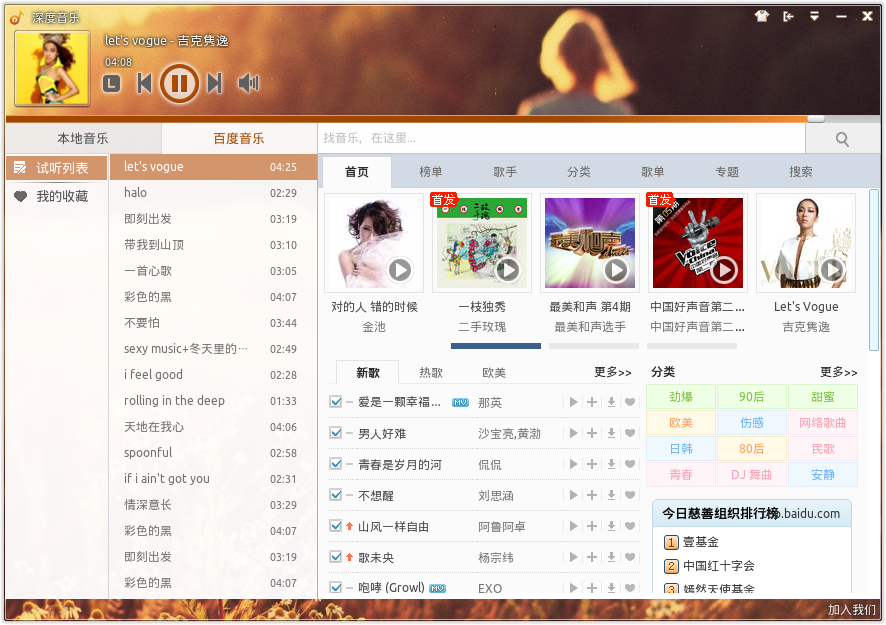886x625 pixels.
Task: Click 加入我们 link at bottom
Action: tap(852, 610)
